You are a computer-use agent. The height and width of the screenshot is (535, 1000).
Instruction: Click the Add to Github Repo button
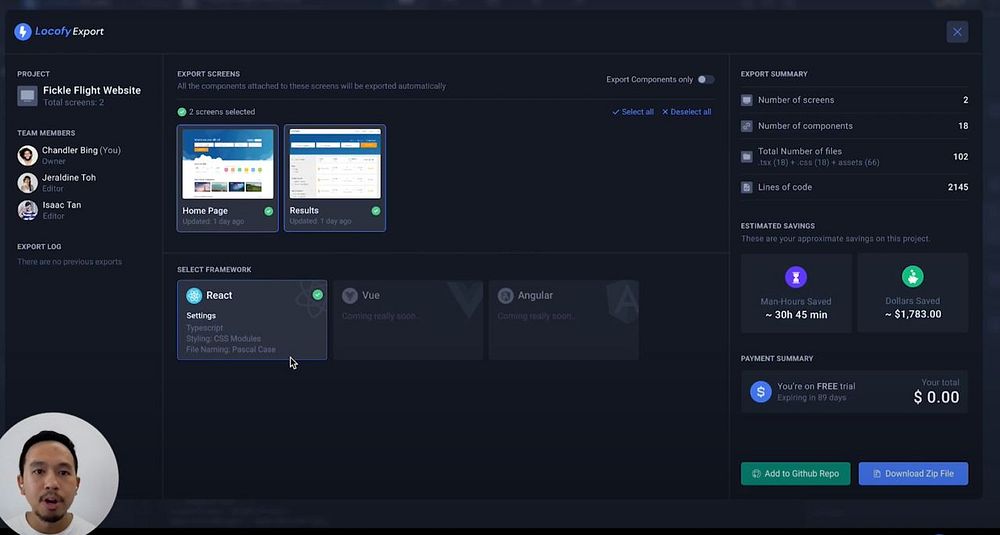tap(795, 474)
